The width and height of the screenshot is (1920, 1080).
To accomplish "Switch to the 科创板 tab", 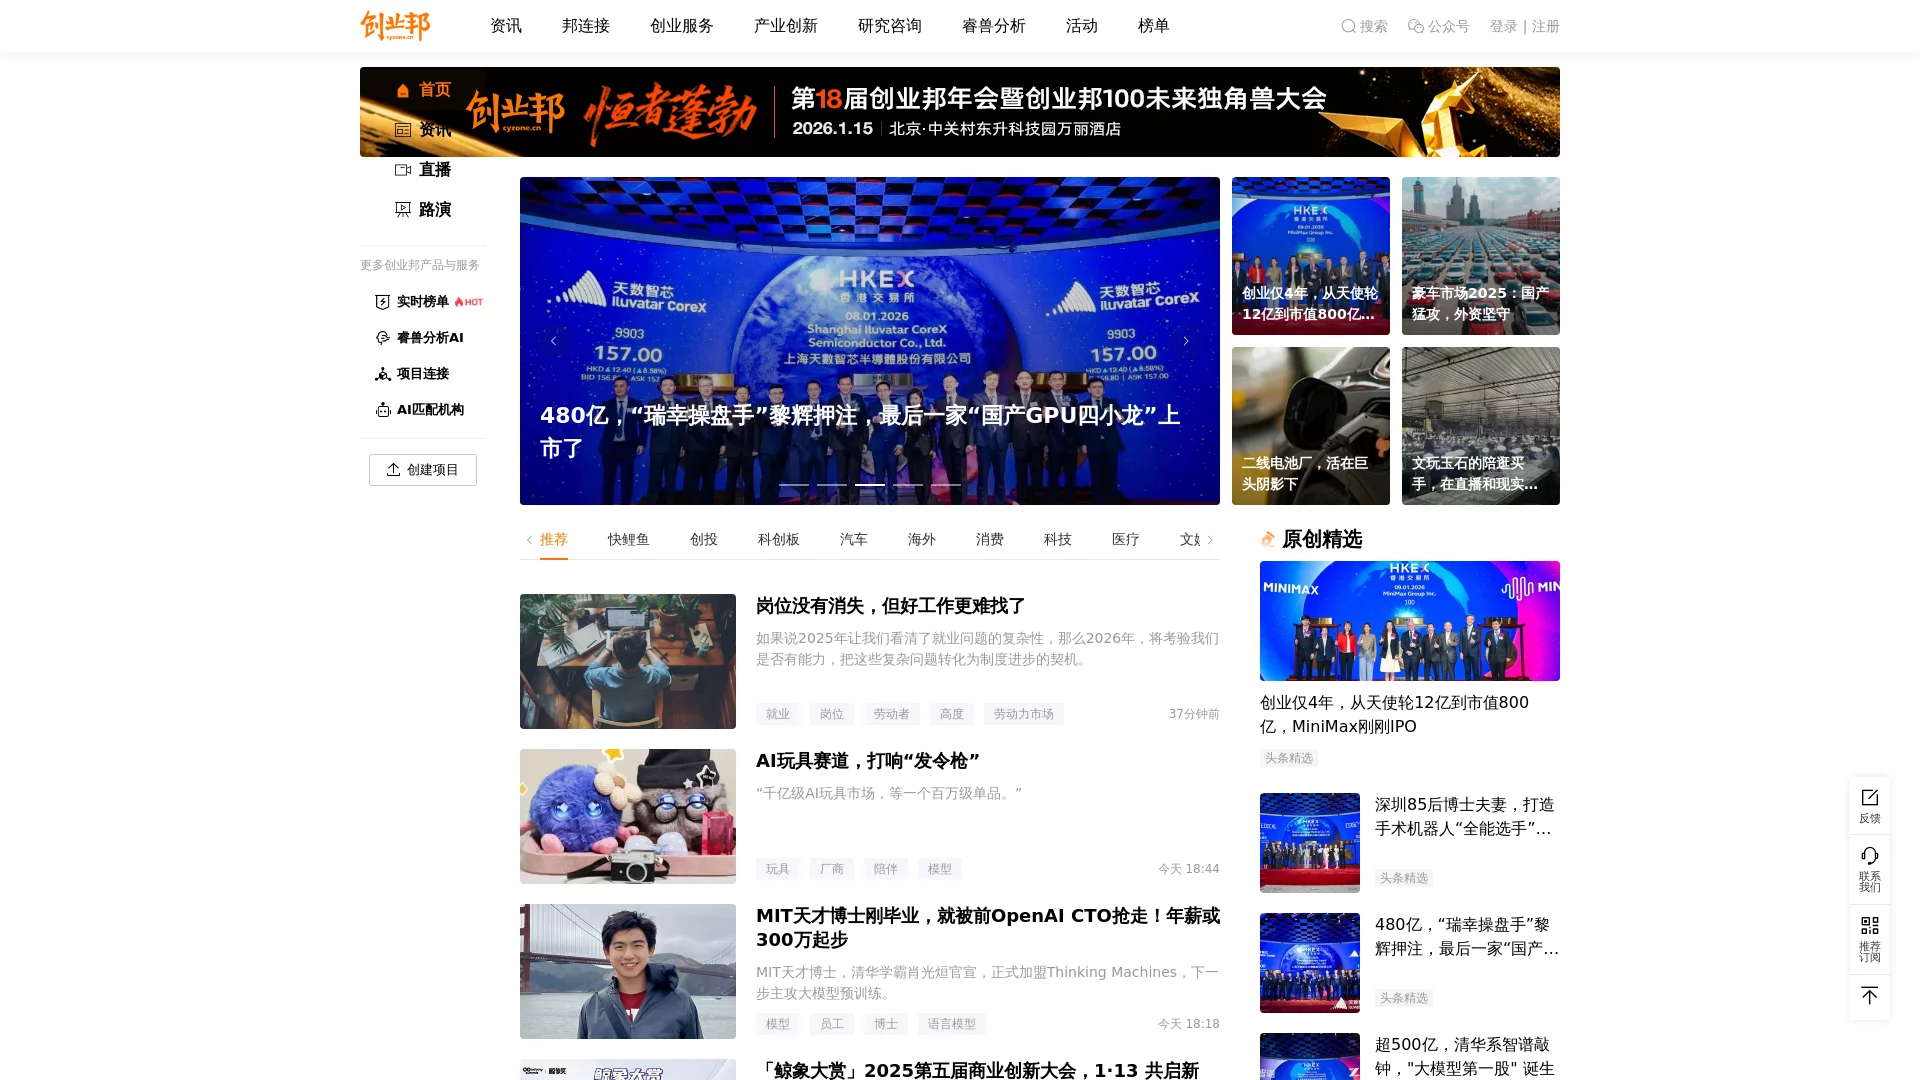I will (x=778, y=539).
